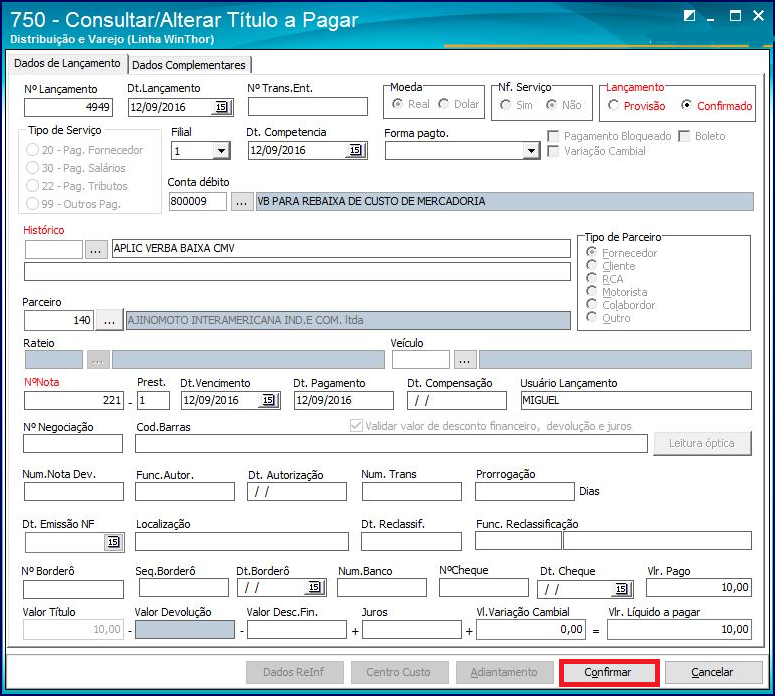Click the Nº Negociação field
Viewport: 775px width, 696px height.
coord(73,443)
